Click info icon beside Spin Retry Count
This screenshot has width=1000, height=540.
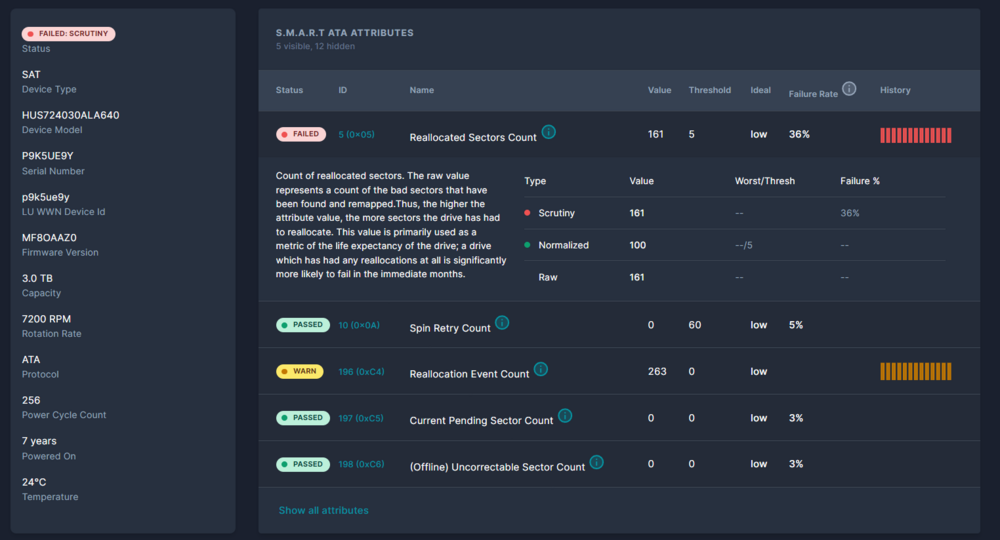502,323
